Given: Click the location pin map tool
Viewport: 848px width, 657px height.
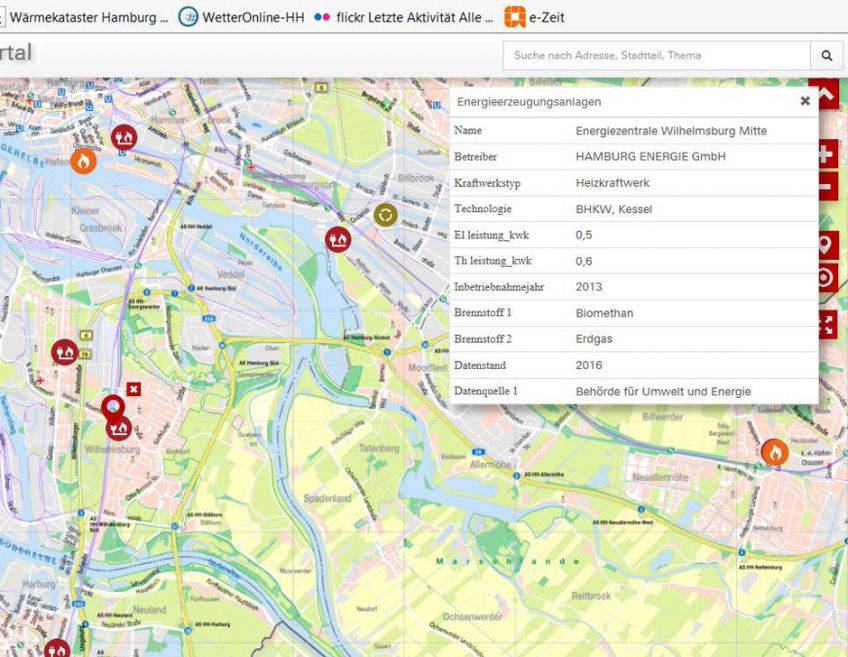Looking at the screenshot, I should click(x=826, y=244).
